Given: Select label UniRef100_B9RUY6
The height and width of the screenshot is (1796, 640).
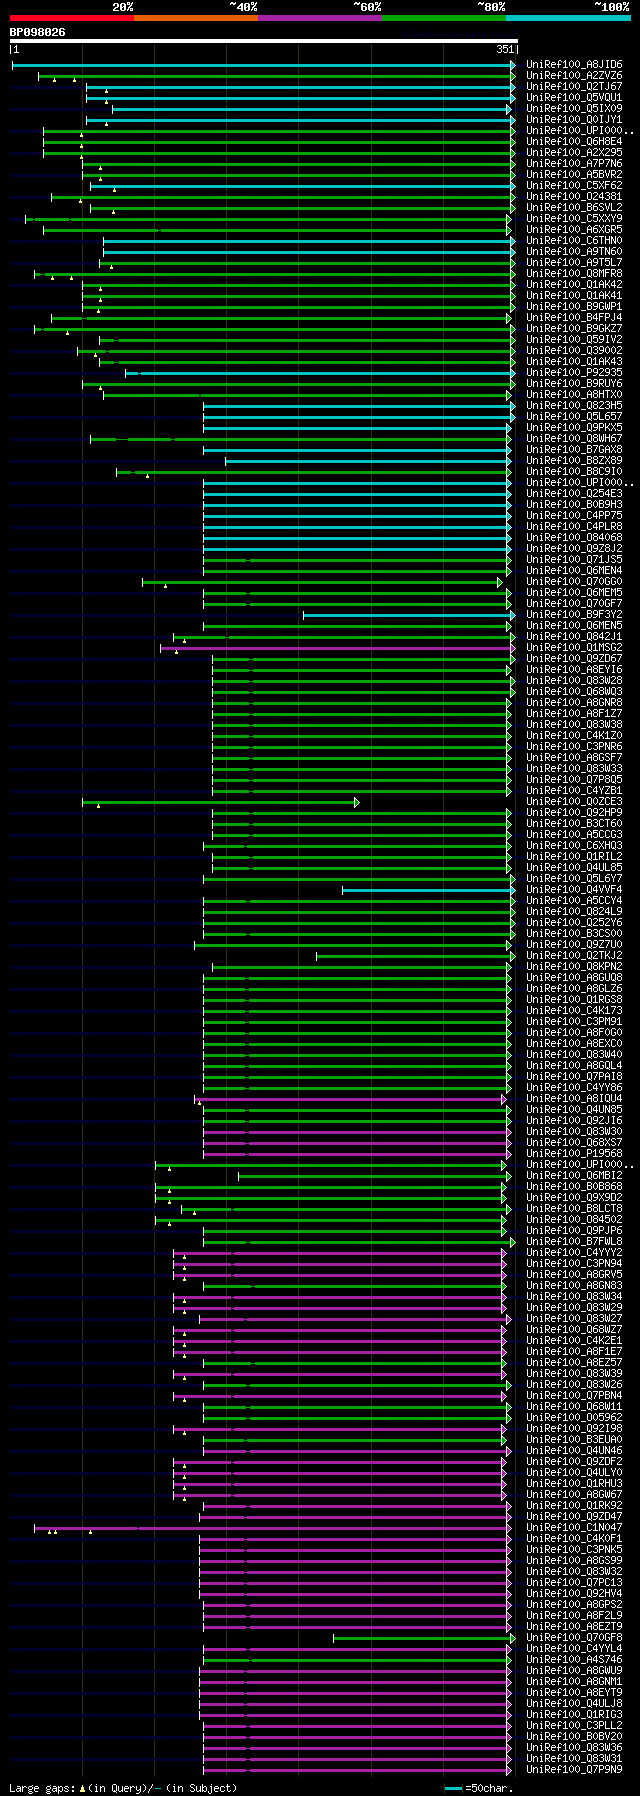Looking at the screenshot, I should click(x=574, y=384).
